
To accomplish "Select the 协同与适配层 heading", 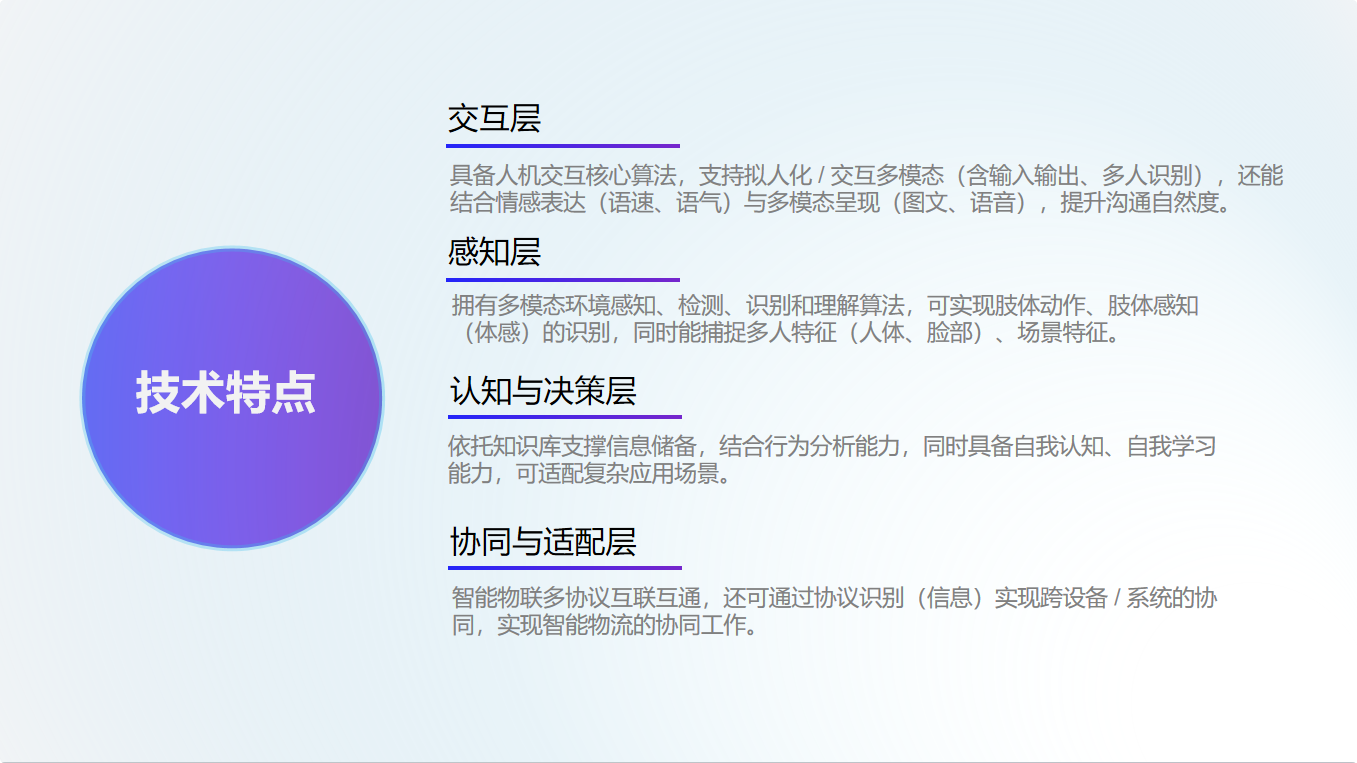I will pos(543,543).
